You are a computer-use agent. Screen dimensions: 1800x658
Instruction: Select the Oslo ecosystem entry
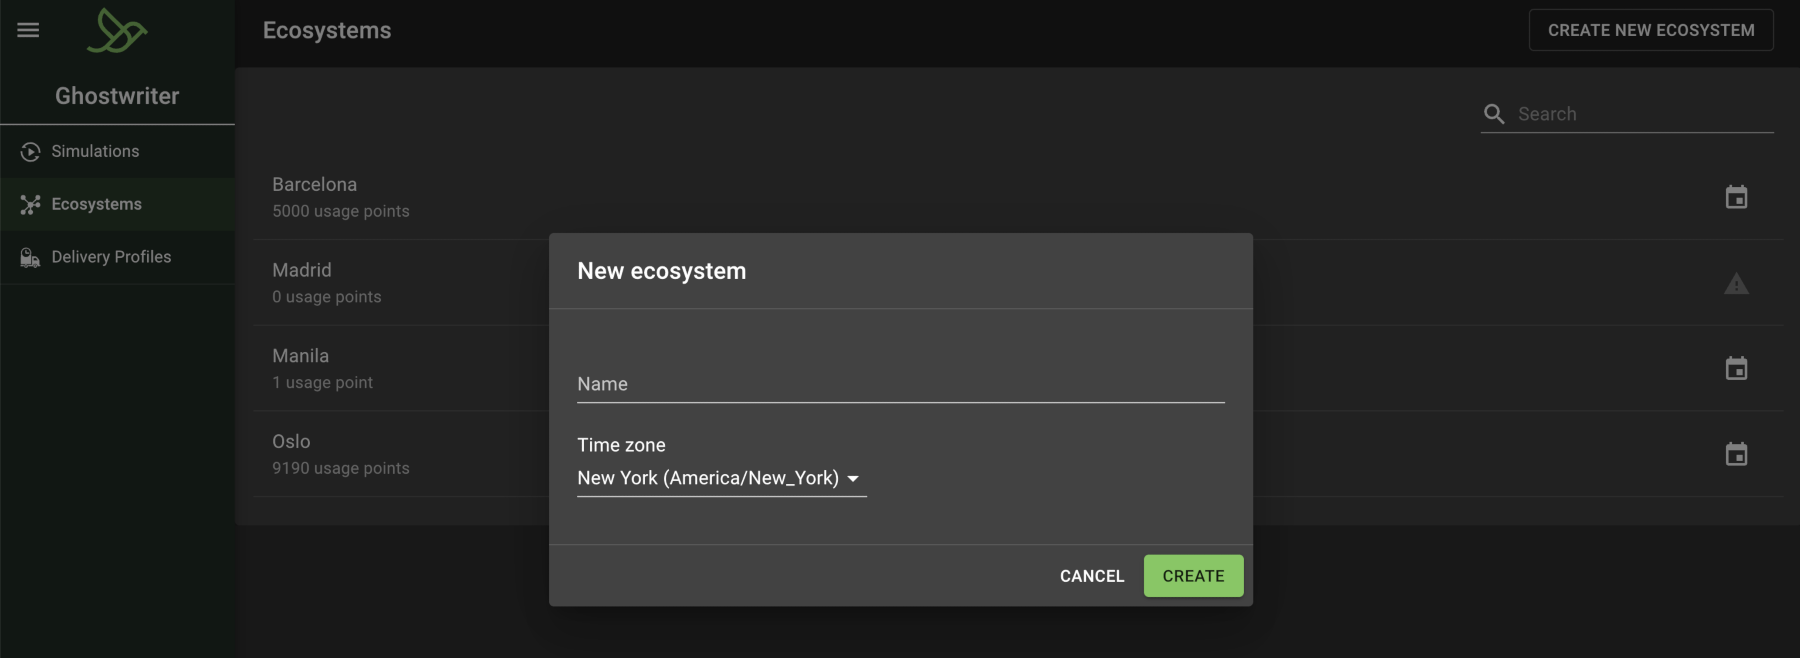point(291,440)
